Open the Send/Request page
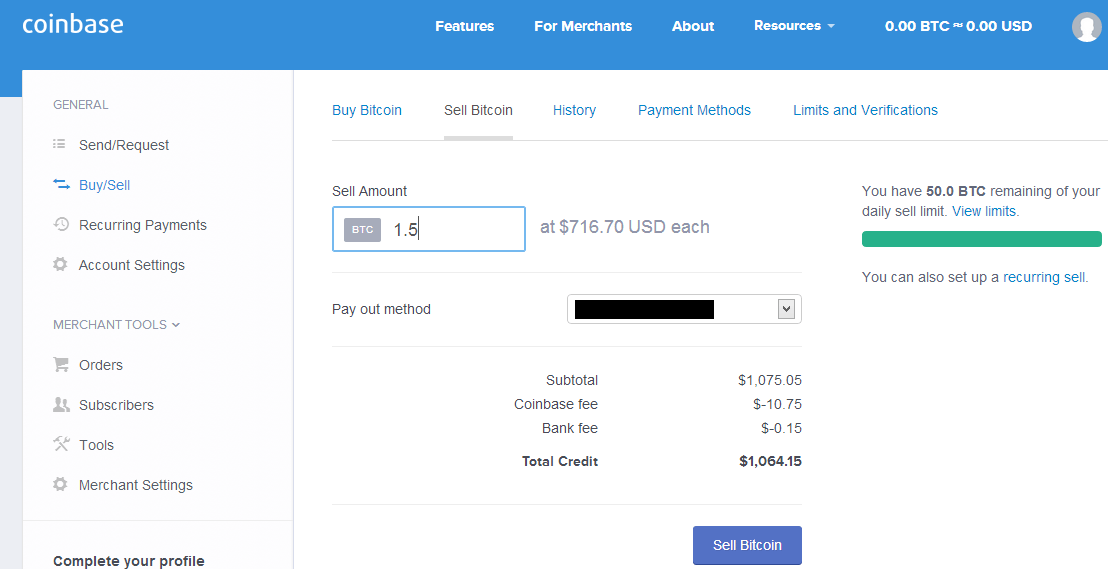Viewport: 1108px width, 569px height. pos(124,145)
